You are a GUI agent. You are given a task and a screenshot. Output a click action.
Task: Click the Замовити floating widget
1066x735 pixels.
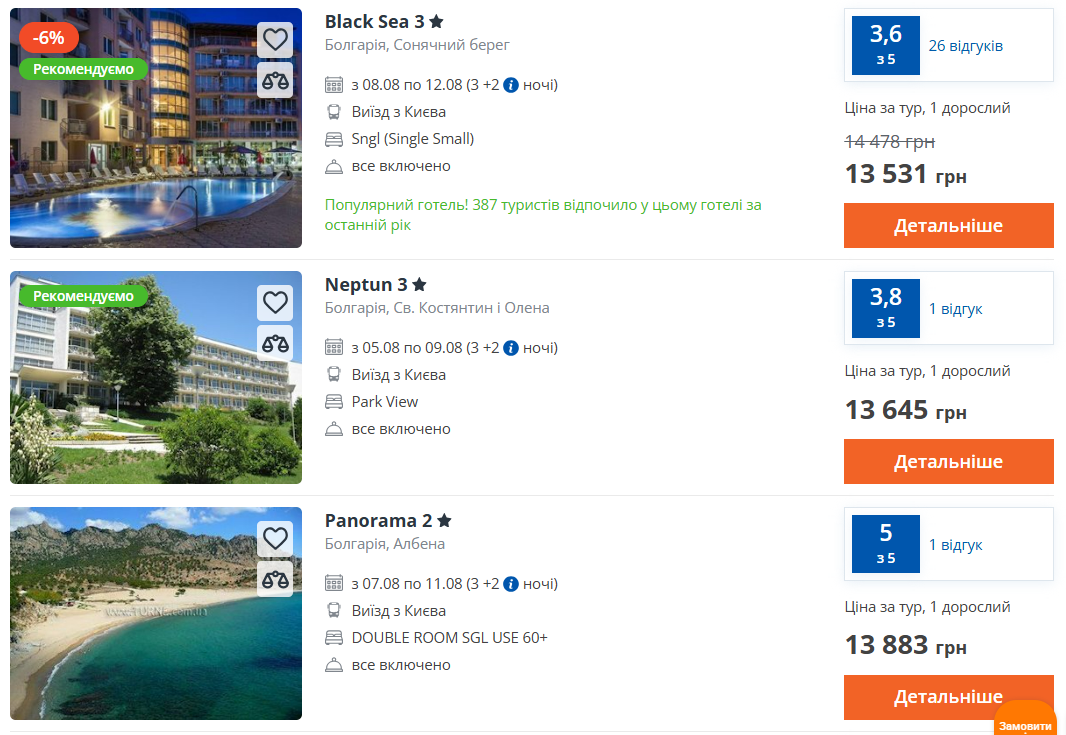click(1025, 723)
